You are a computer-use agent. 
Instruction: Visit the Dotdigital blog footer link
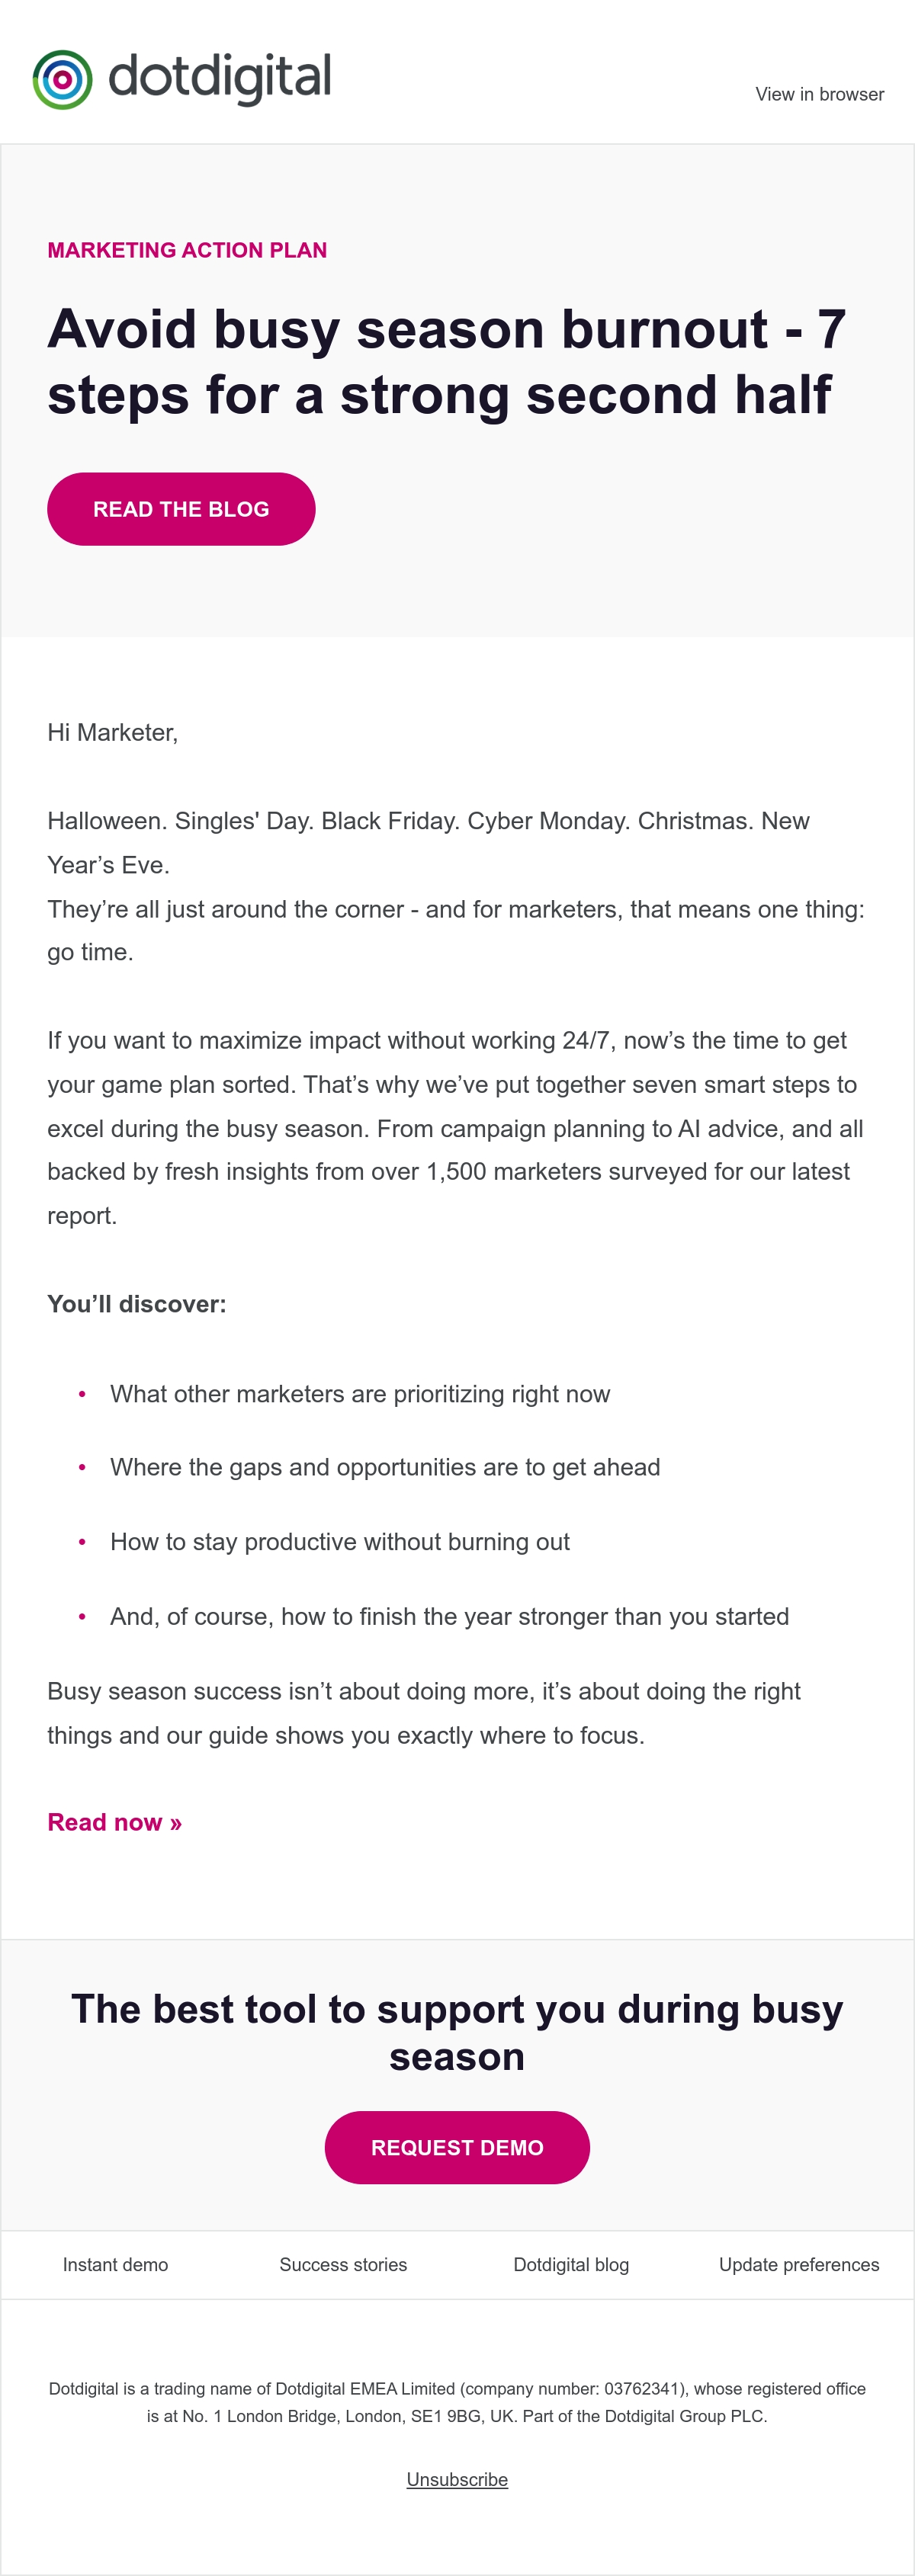pos(571,2265)
